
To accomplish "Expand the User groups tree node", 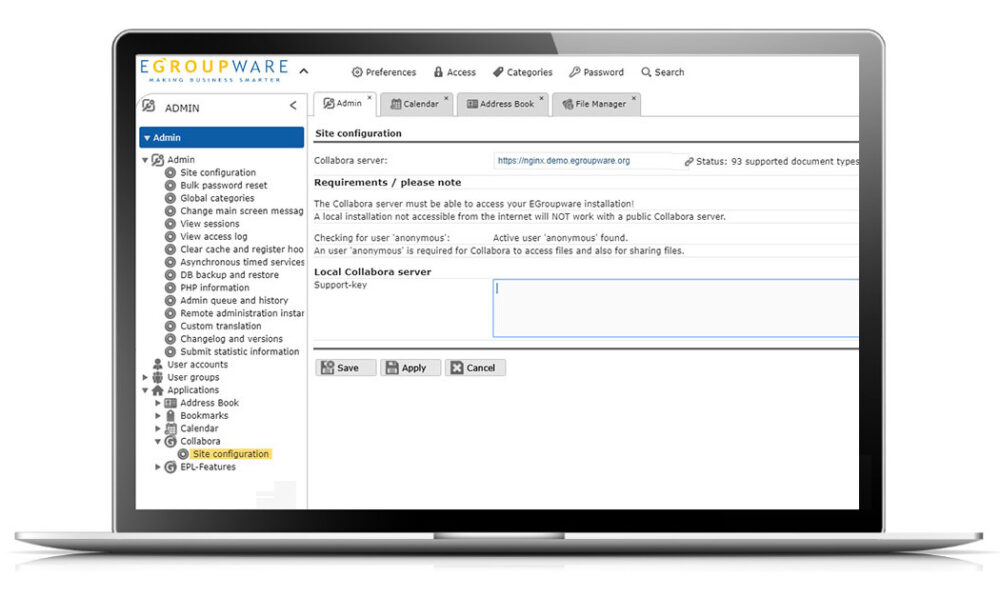I will click(145, 378).
